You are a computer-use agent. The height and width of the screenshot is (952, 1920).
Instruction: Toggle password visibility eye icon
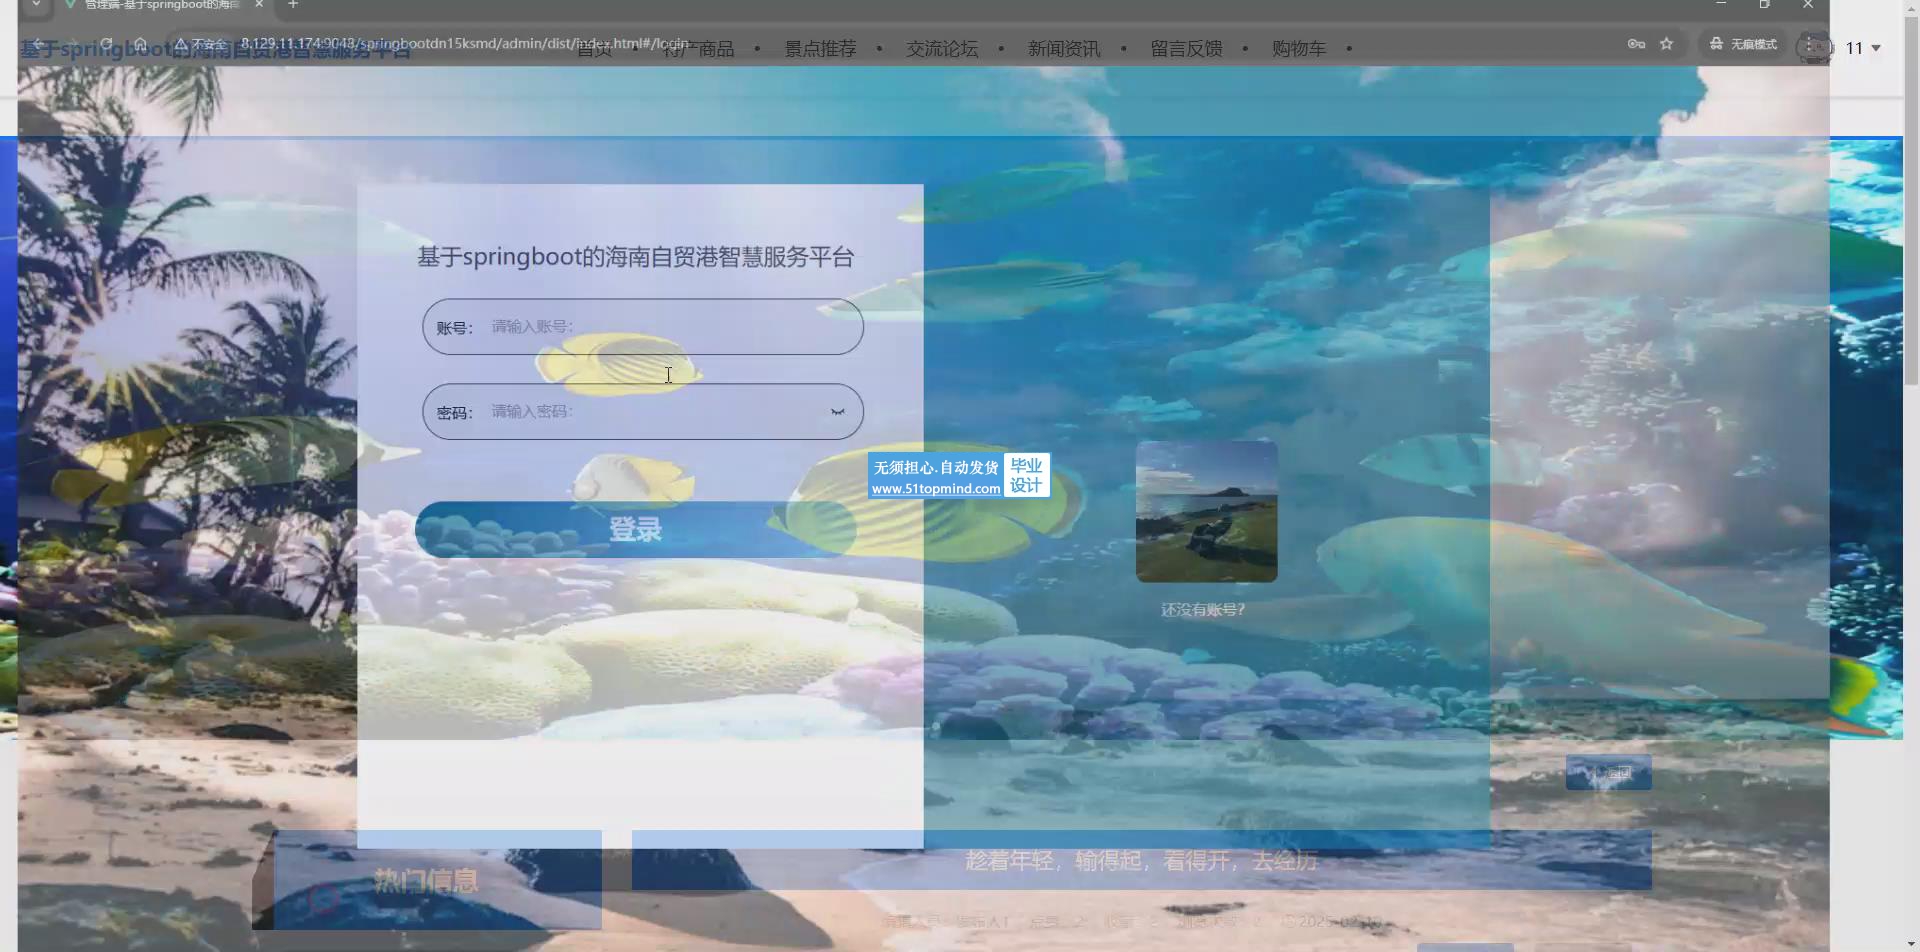pos(837,412)
